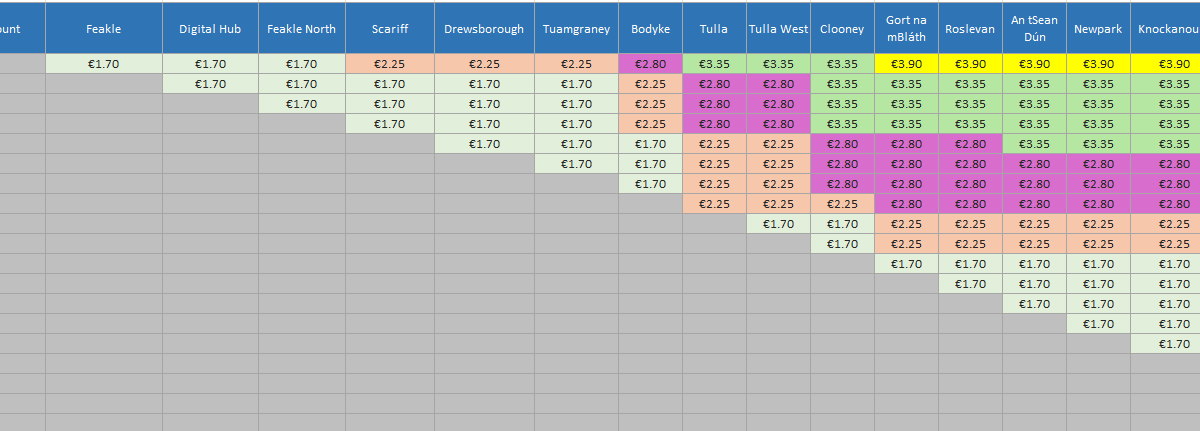
Task: Click the €2.25 cell in Clooney column
Action: [x=842, y=204]
